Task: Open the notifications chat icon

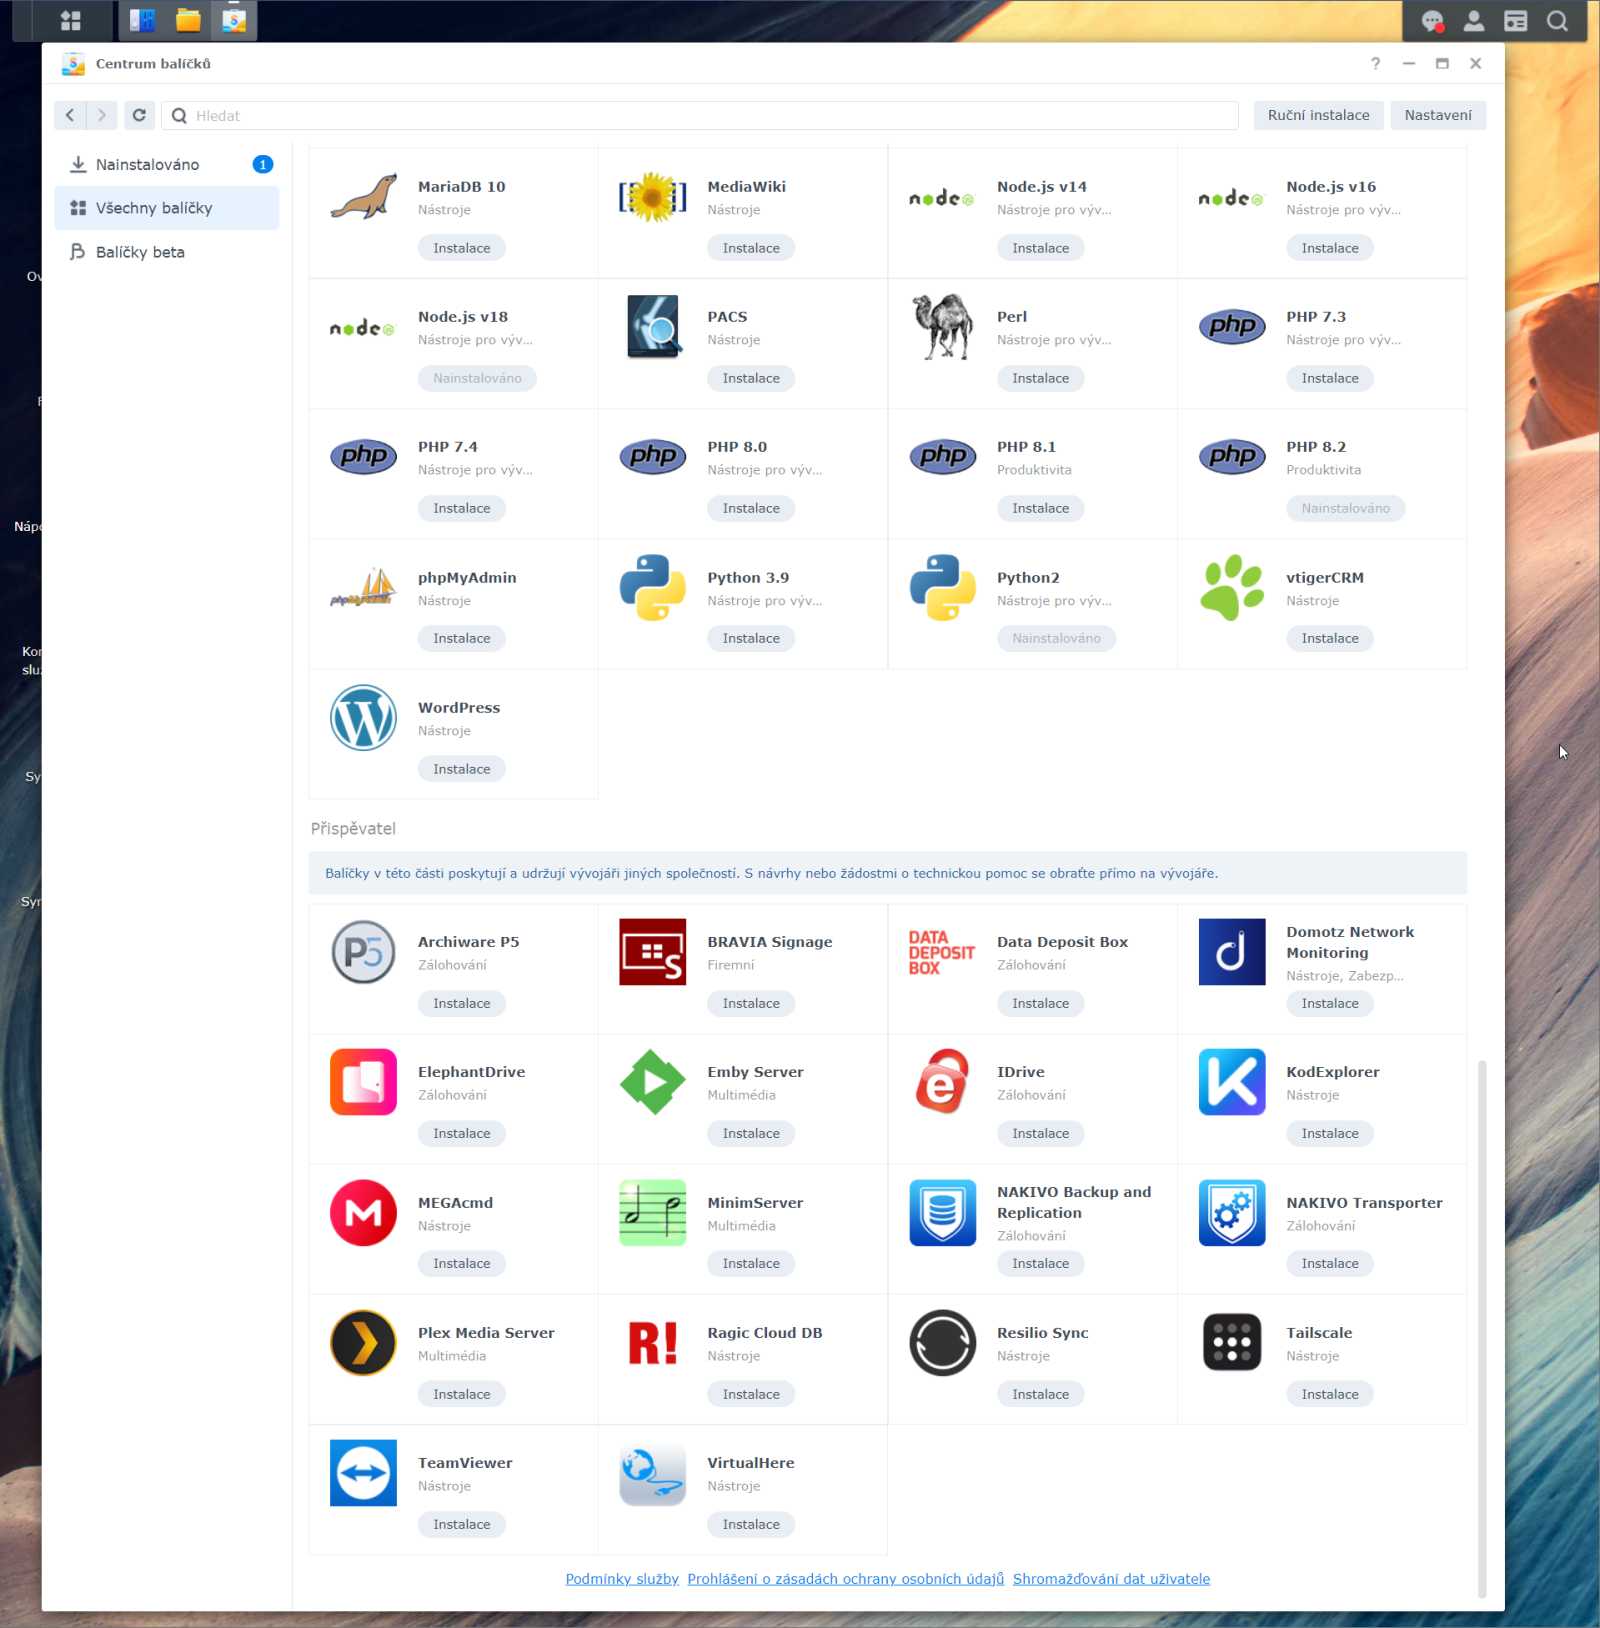Action: (x=1432, y=21)
